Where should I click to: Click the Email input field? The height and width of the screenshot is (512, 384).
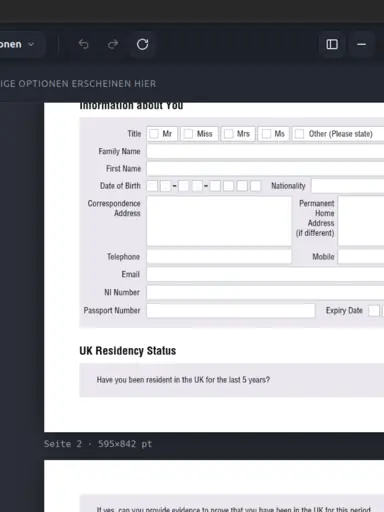click(x=265, y=274)
